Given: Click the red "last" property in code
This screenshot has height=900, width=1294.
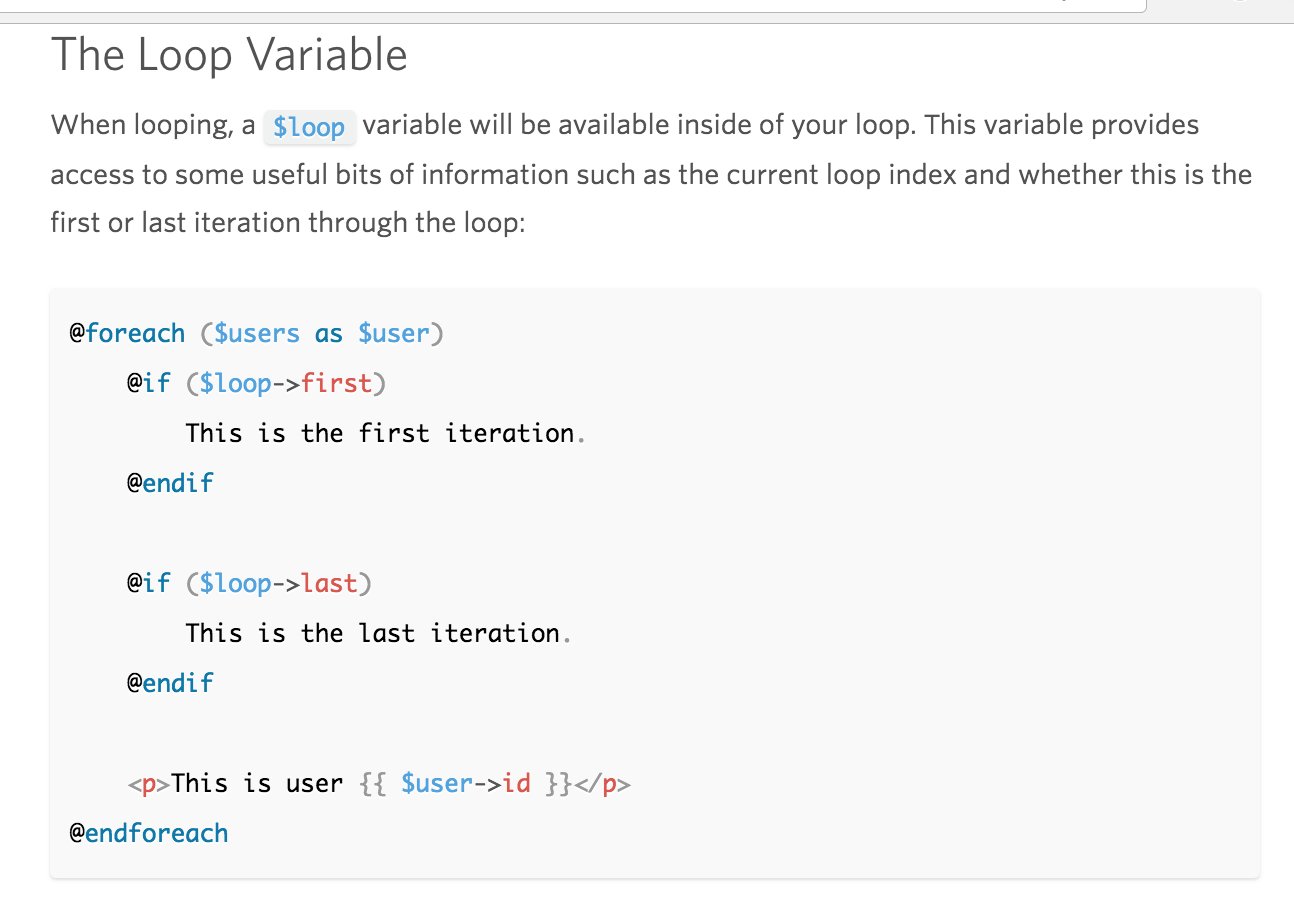Looking at the screenshot, I should 329,583.
